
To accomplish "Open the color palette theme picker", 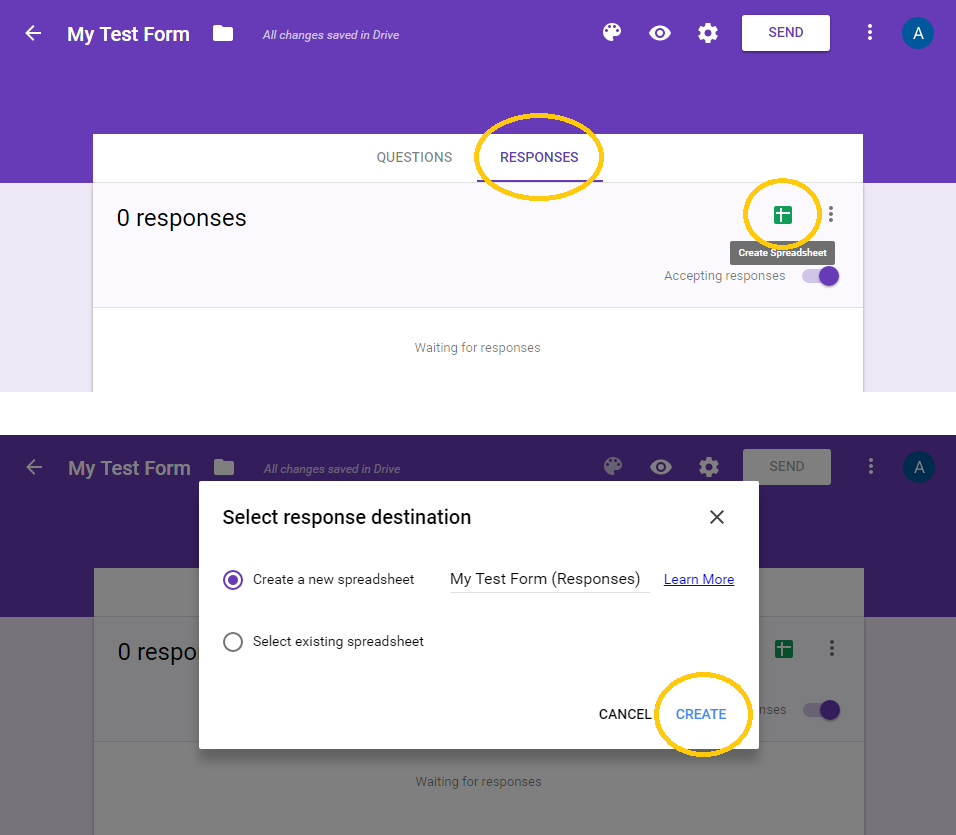I will [x=612, y=33].
